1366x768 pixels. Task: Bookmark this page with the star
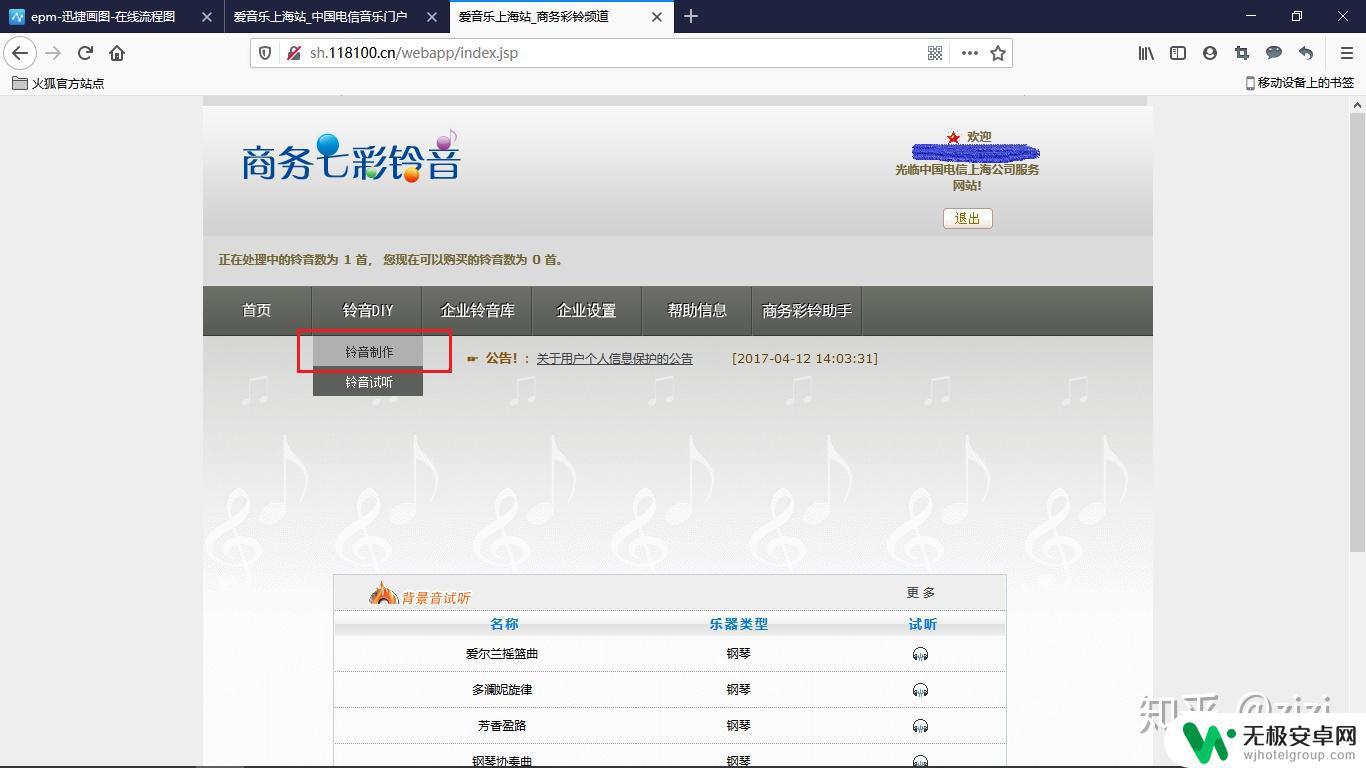[x=997, y=53]
